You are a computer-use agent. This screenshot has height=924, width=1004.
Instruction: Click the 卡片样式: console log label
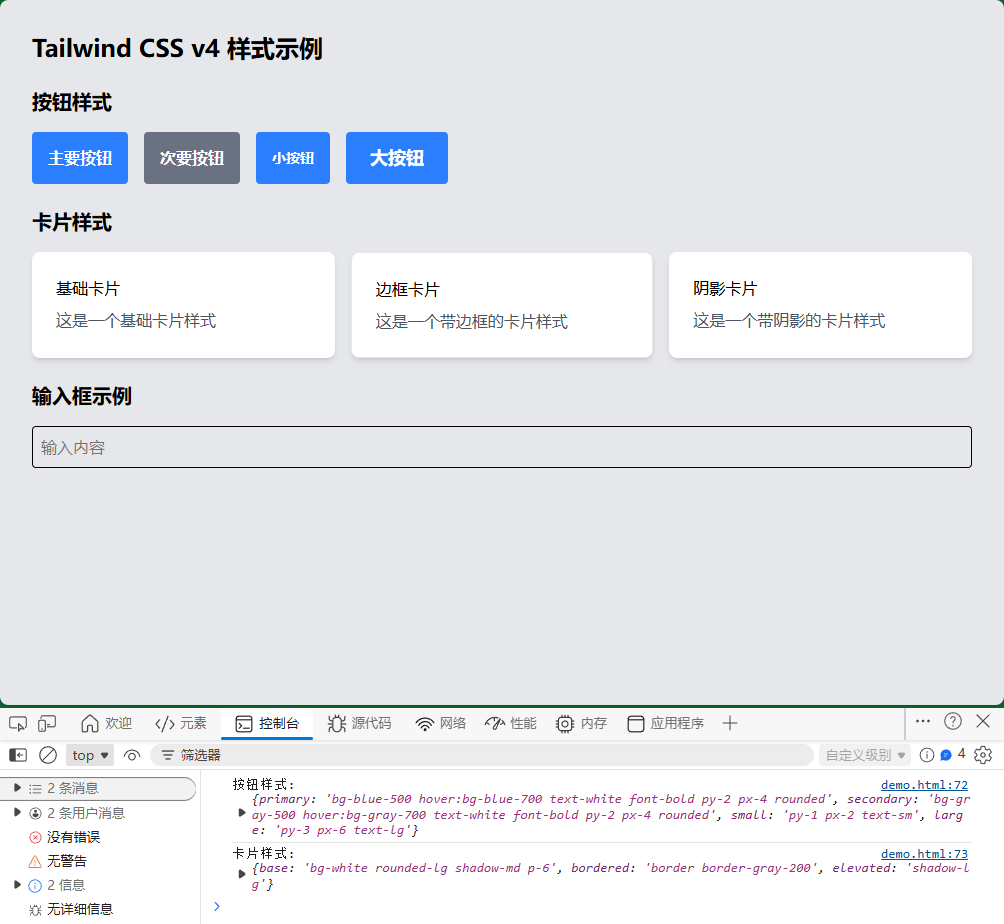tap(263, 854)
